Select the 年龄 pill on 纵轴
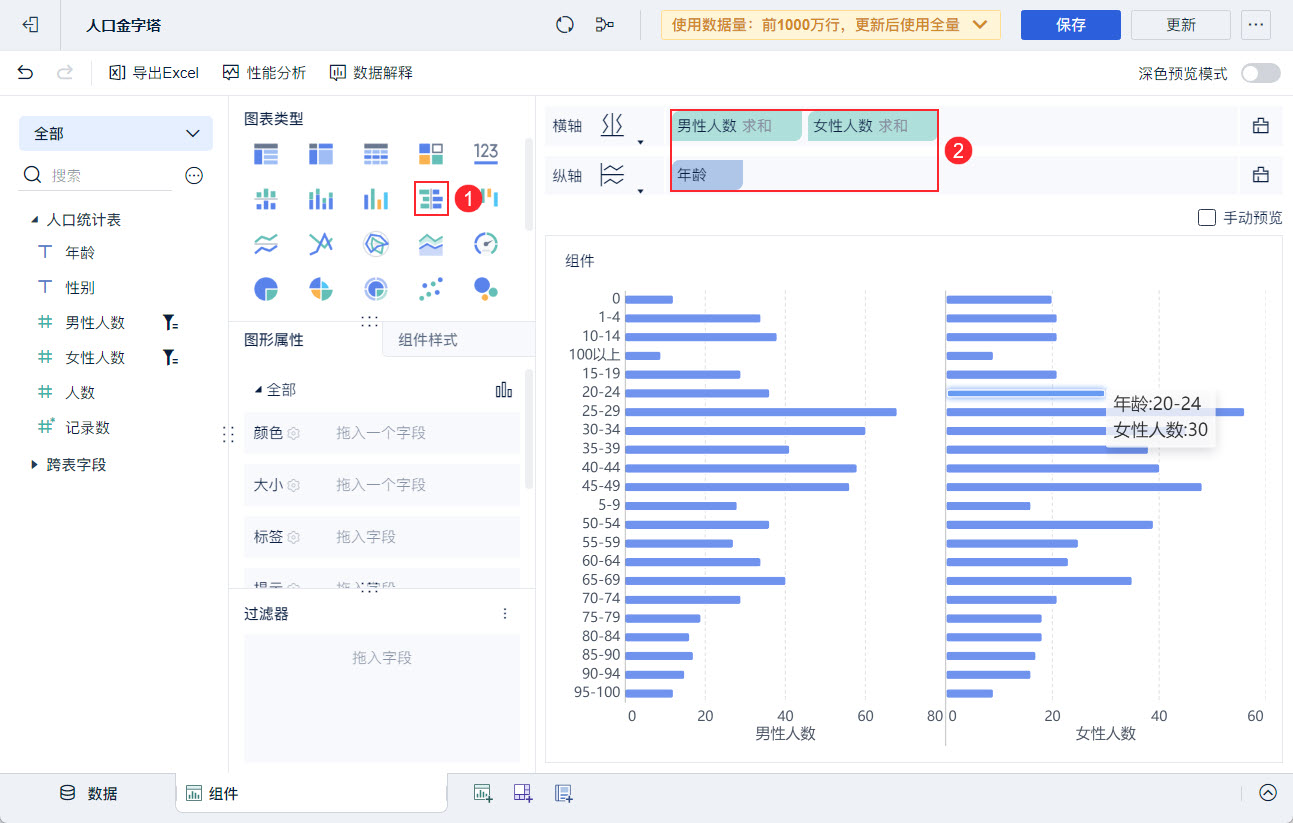Screen dimensions: 1293x823 tap(707, 175)
